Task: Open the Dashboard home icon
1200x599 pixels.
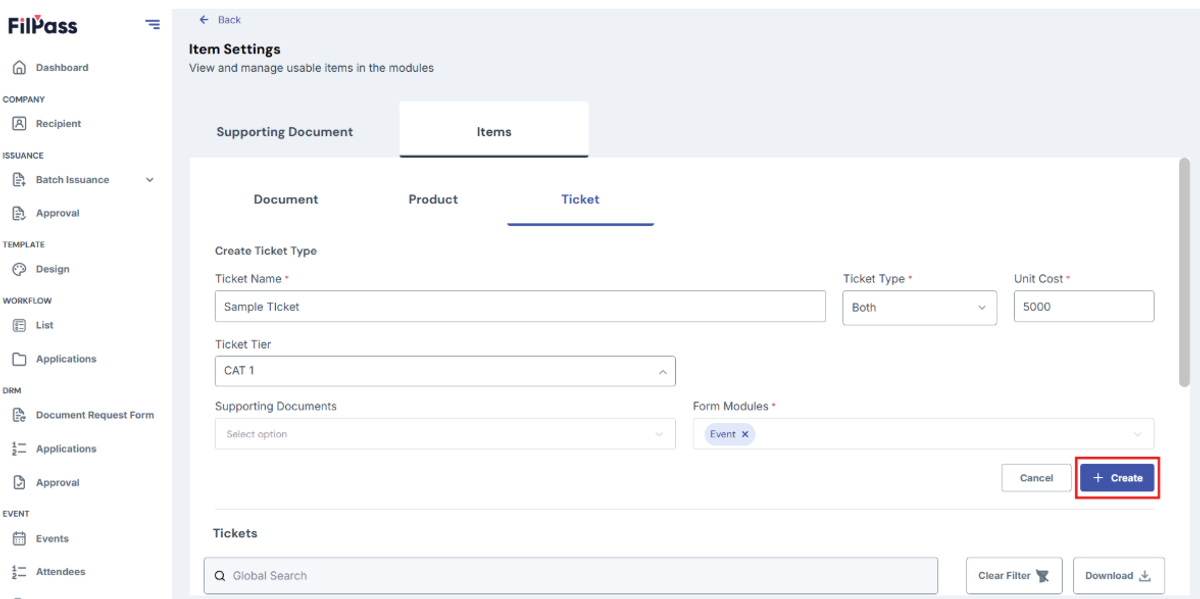Action: pyautogui.click(x=18, y=68)
